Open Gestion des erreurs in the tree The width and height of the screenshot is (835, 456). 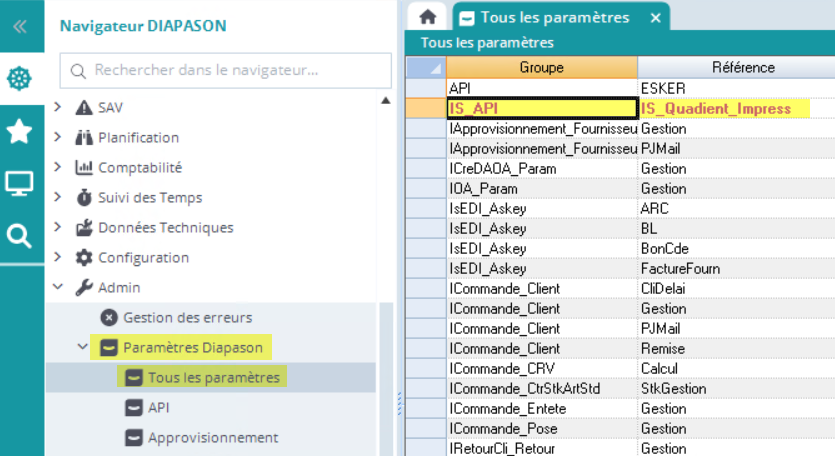187,317
